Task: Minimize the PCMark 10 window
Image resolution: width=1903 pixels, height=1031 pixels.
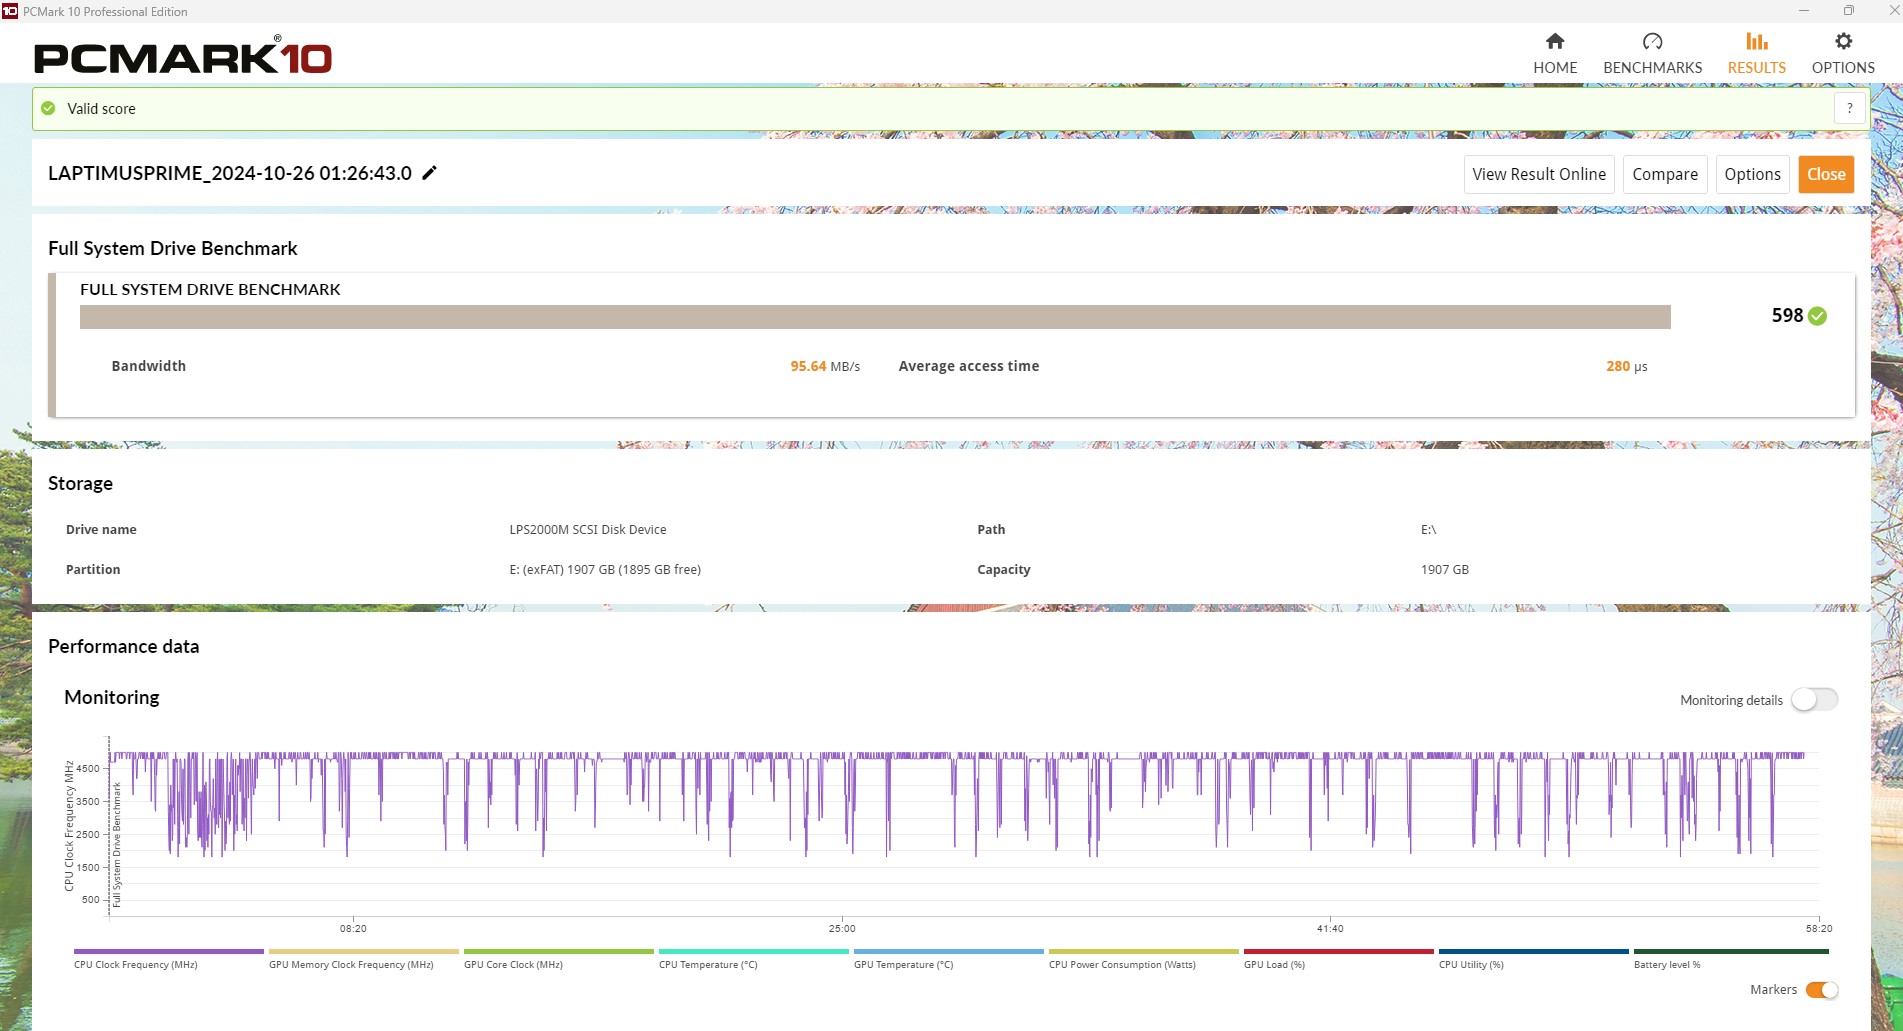Action: 1804,11
